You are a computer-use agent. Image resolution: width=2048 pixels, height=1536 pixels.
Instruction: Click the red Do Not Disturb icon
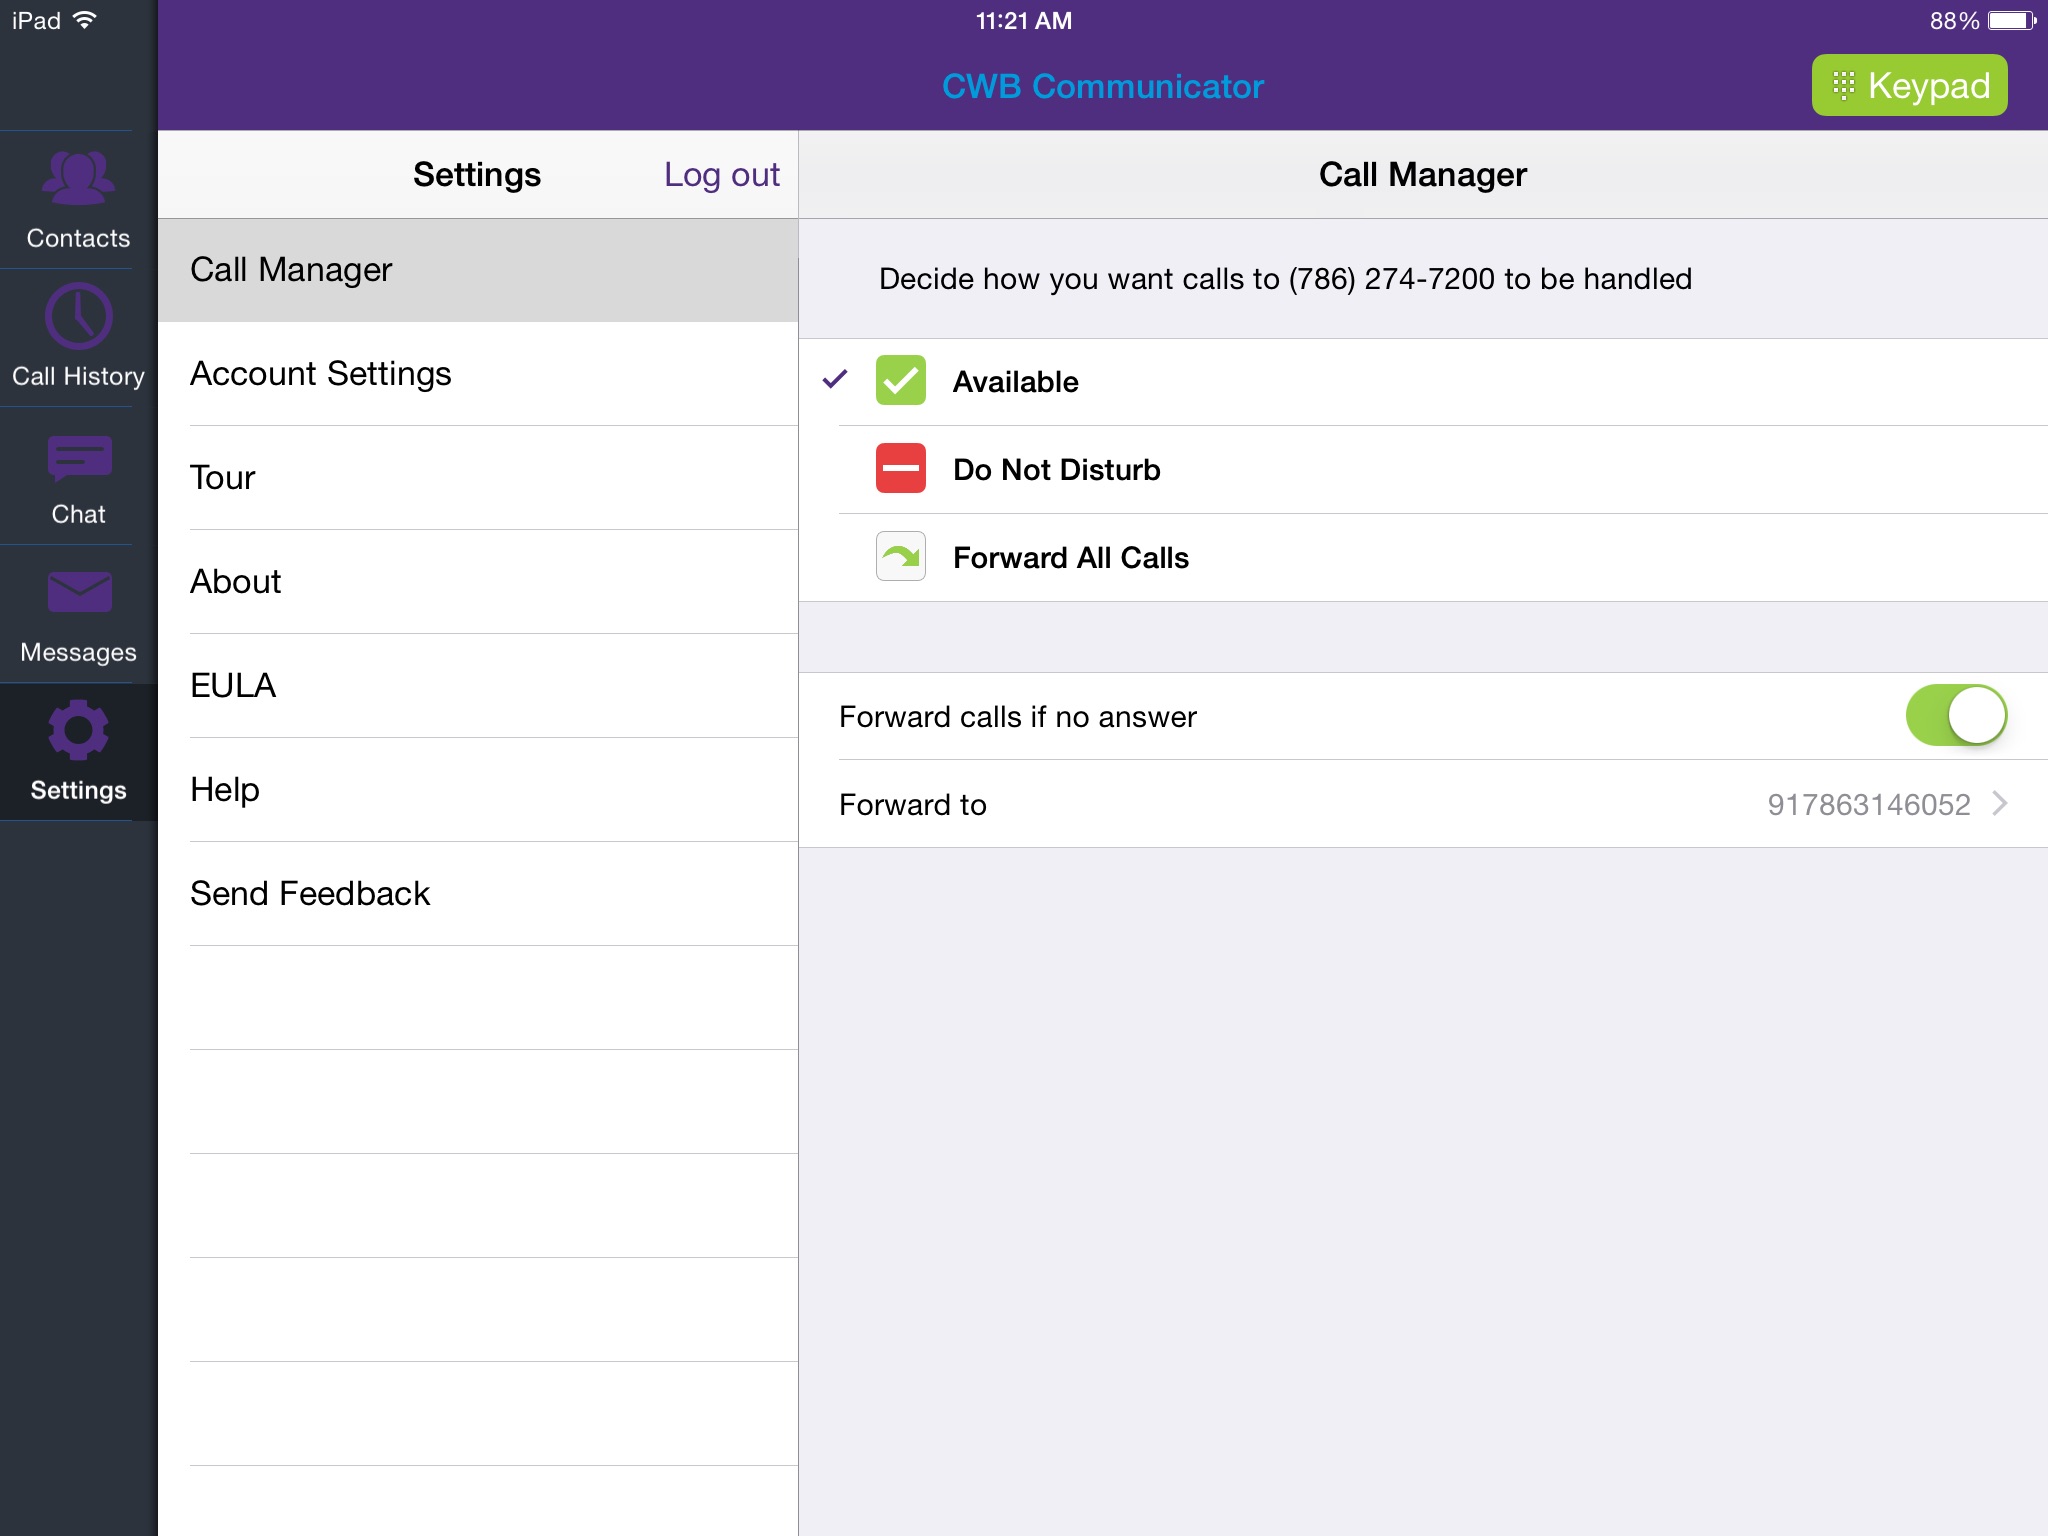tap(900, 469)
